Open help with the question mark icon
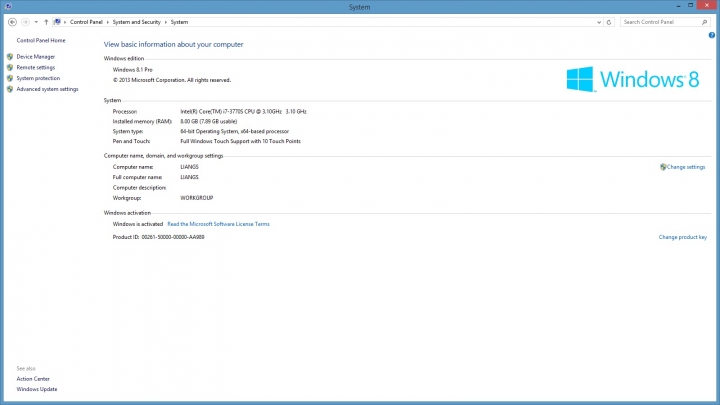 pyautogui.click(x=712, y=35)
